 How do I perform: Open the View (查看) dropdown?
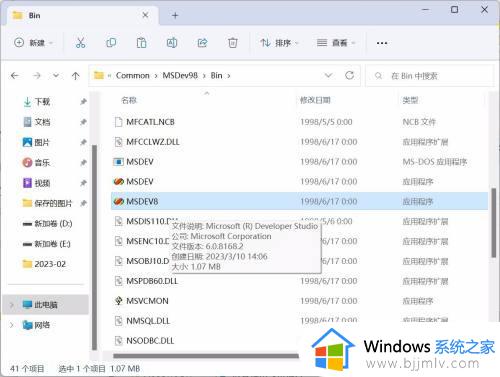(336, 43)
